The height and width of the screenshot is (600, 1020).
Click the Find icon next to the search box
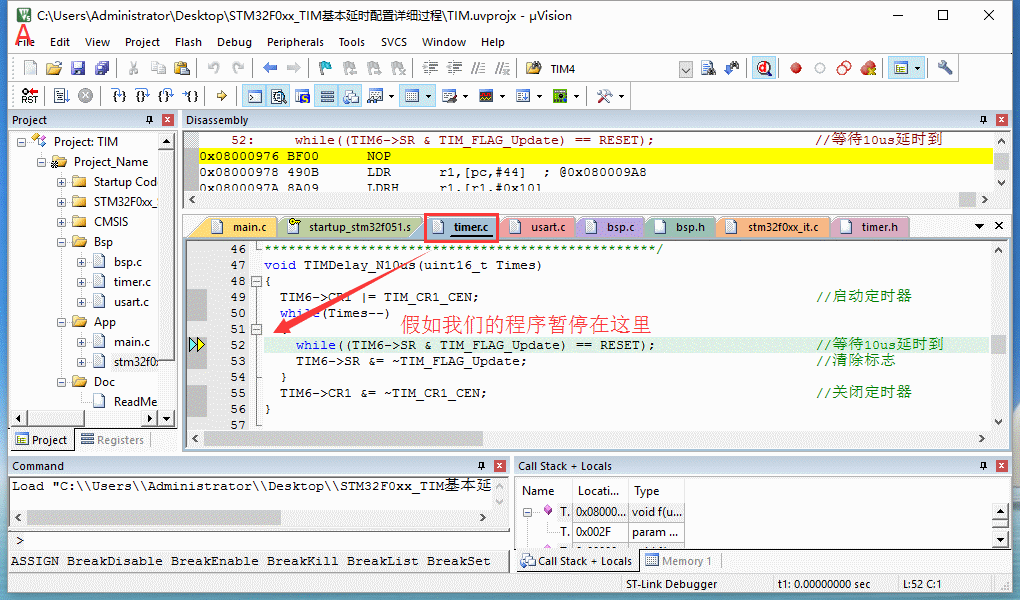click(708, 68)
